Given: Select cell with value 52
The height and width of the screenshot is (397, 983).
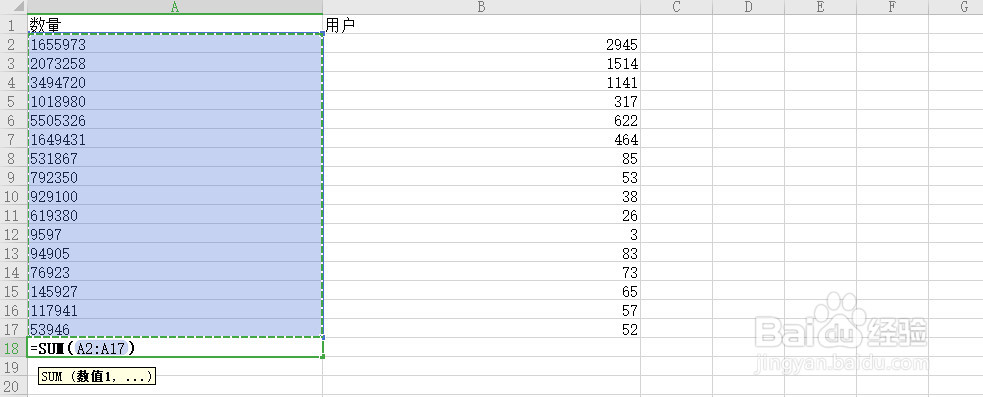Looking at the screenshot, I should pyautogui.click(x=481, y=329).
